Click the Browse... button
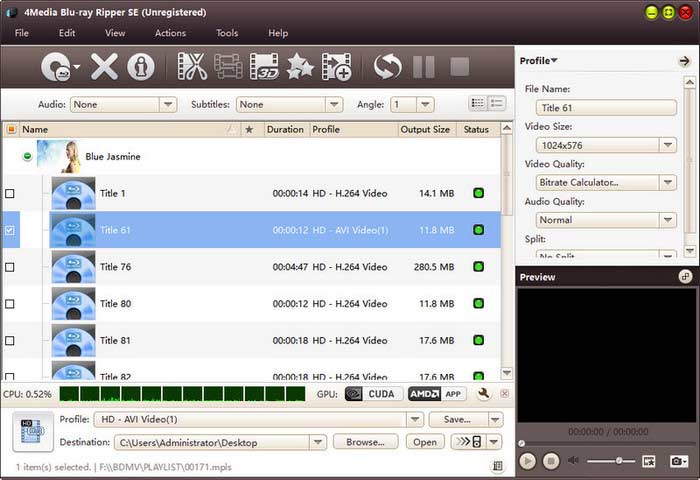This screenshot has width=700, height=480. (x=365, y=442)
